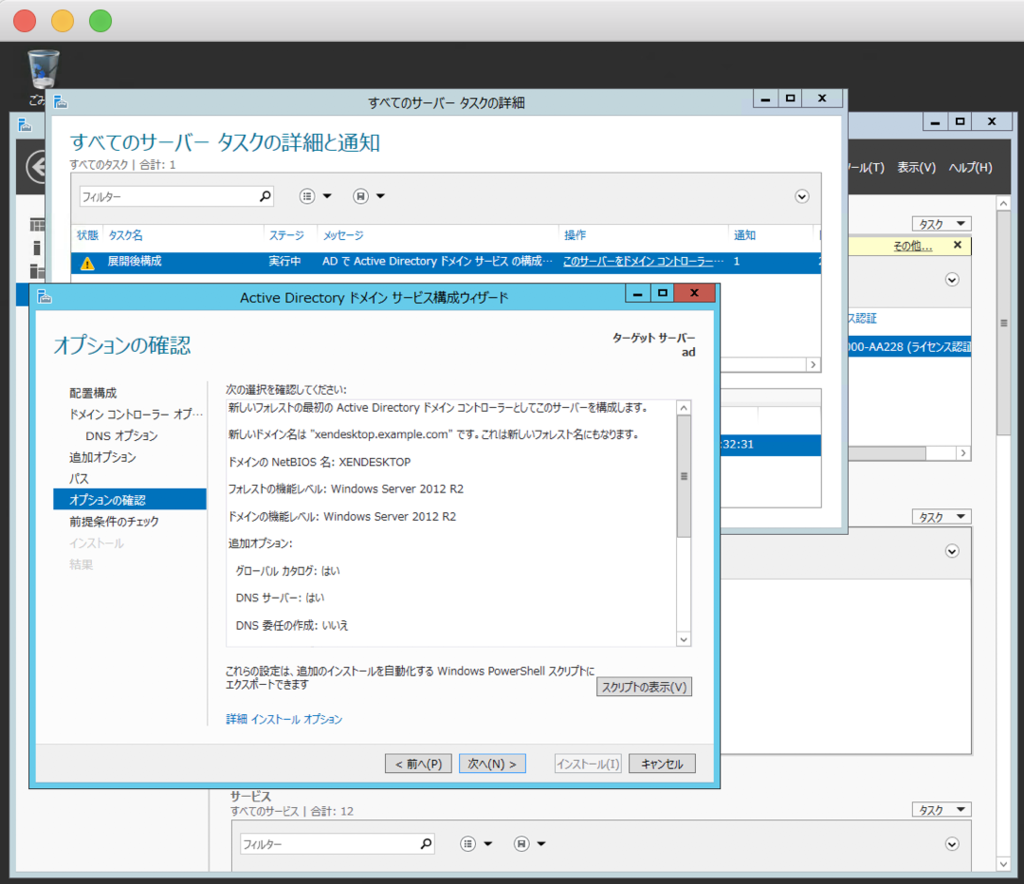The width and height of the screenshot is (1024, 884).
Task: Click the 32:31 timestamp row
Action: [x=771, y=445]
